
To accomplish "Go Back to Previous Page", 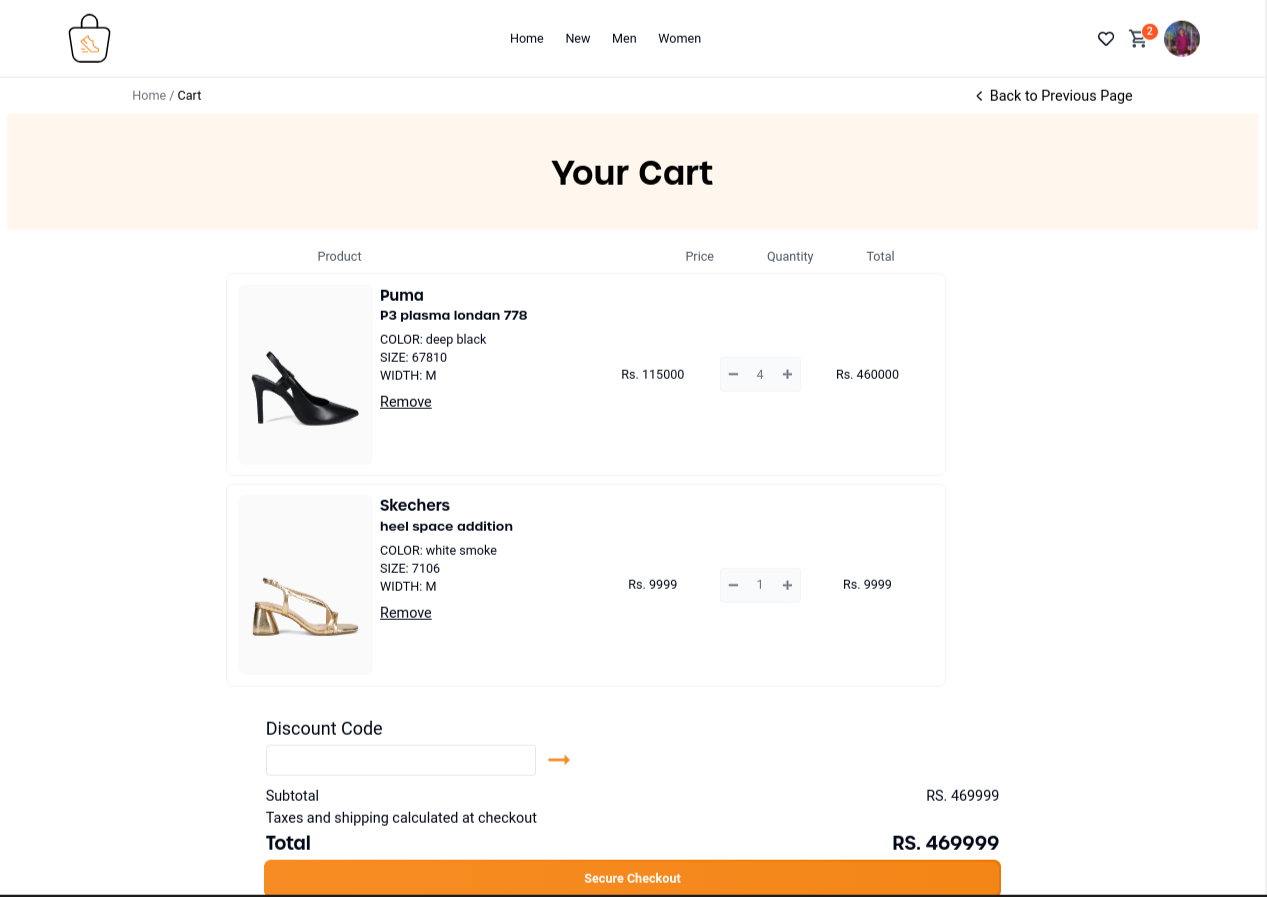I will point(1054,96).
